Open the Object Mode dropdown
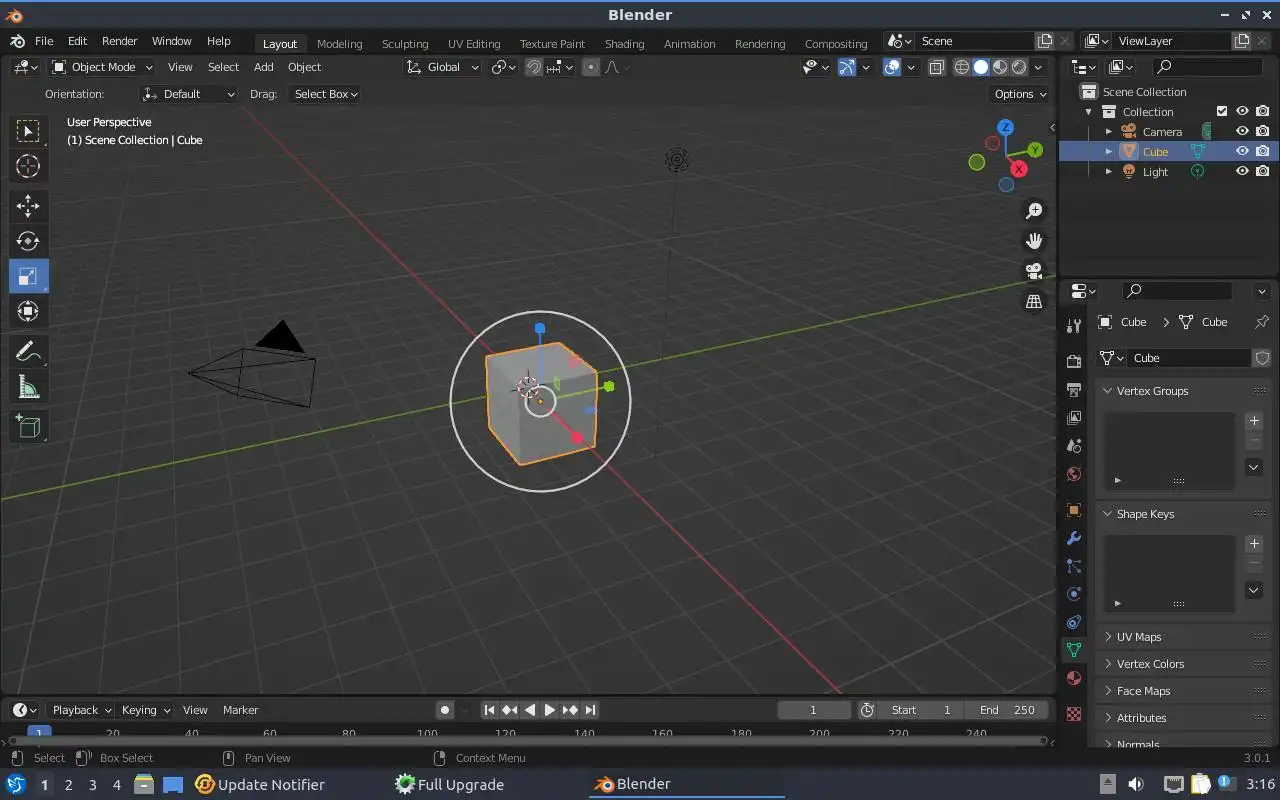 point(102,67)
